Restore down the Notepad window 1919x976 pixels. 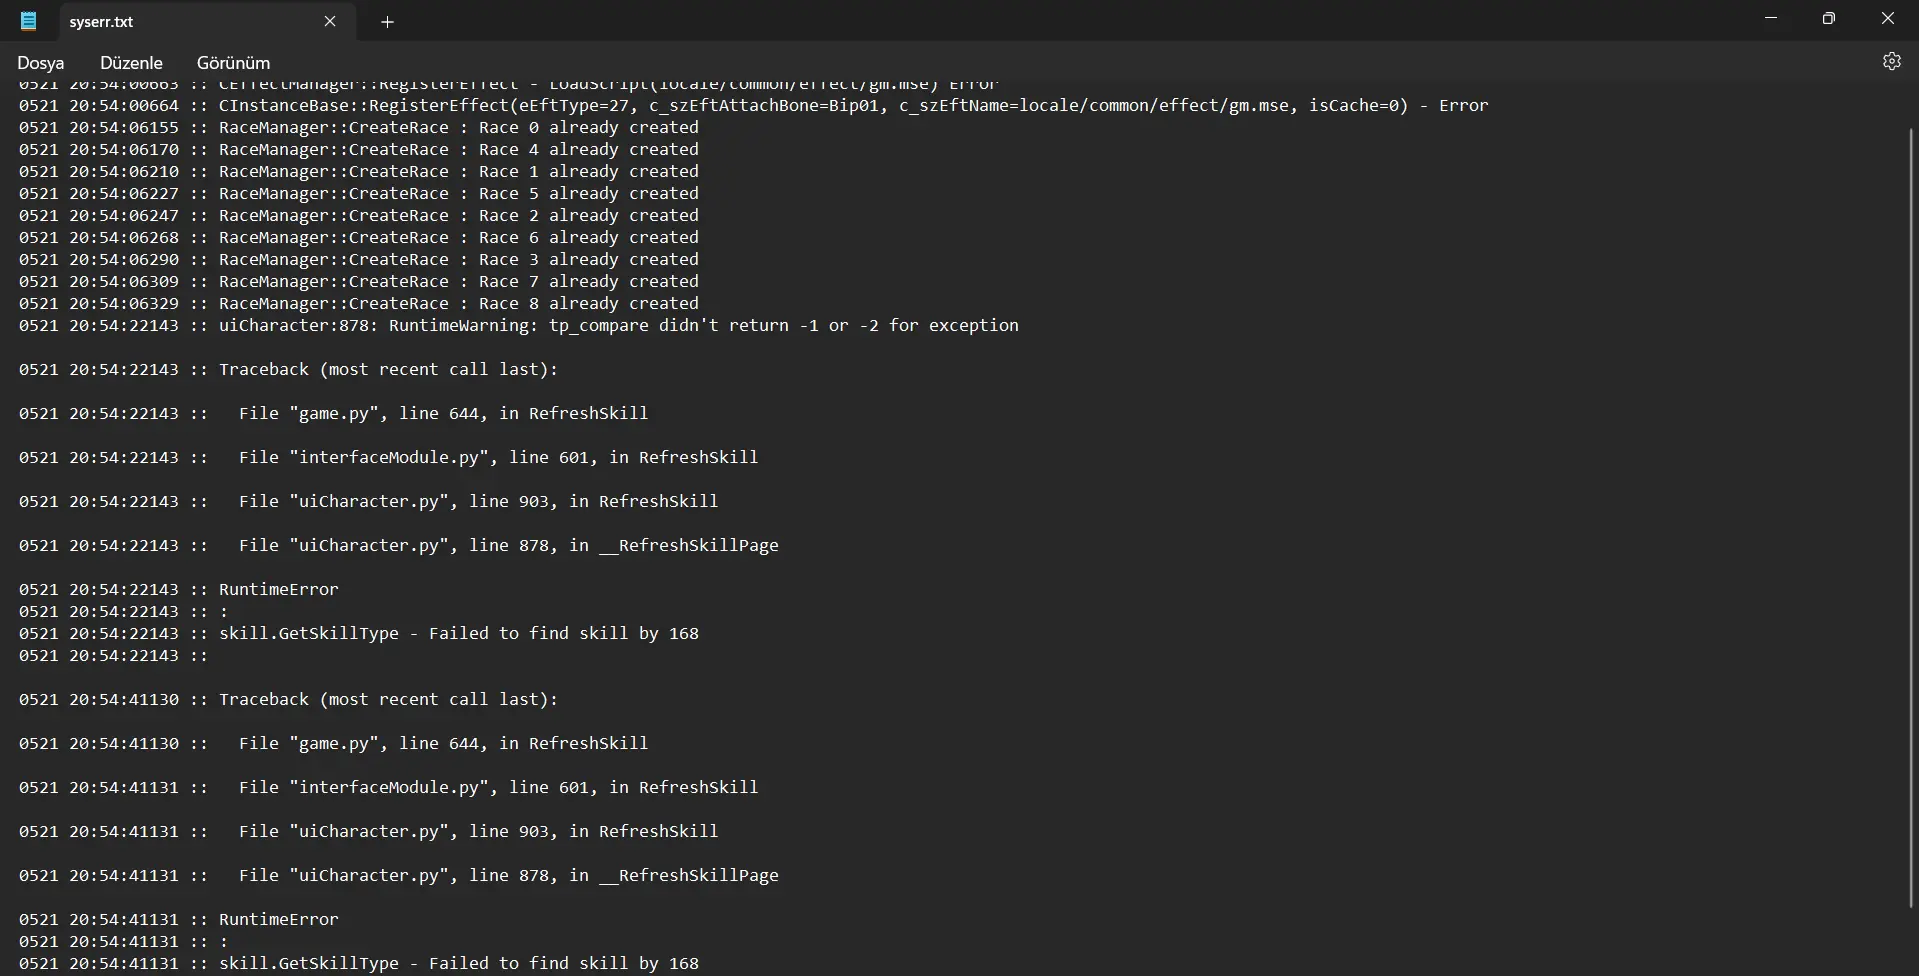click(x=1828, y=19)
